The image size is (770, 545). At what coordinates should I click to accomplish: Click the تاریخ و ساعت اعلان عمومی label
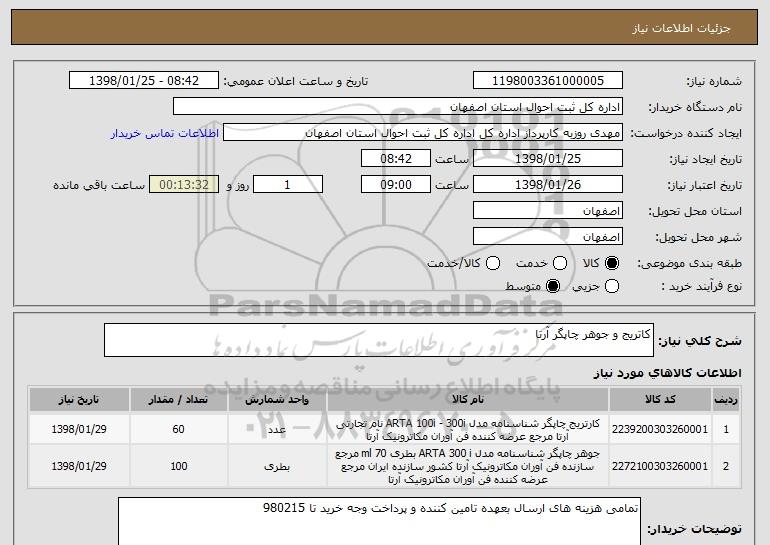pos(296,81)
